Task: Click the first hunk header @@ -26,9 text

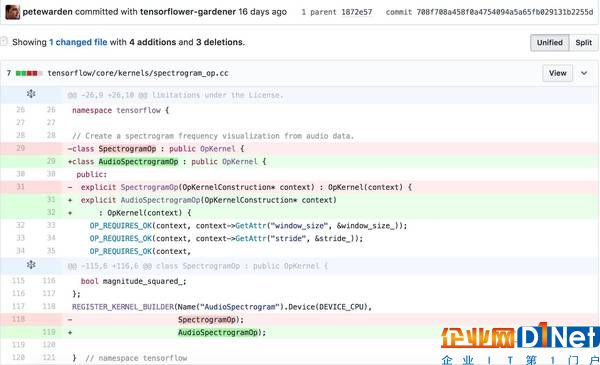Action: coord(175,95)
